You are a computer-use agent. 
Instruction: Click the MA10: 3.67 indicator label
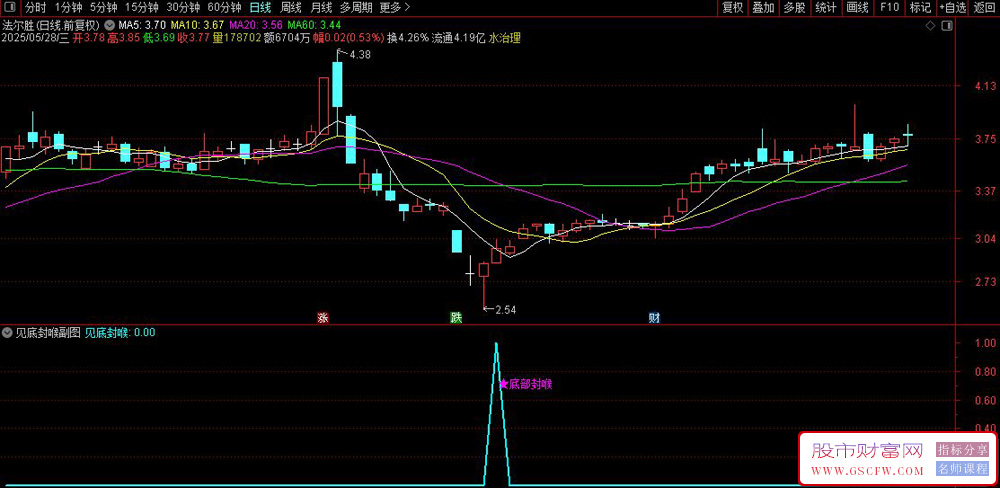click(x=198, y=26)
